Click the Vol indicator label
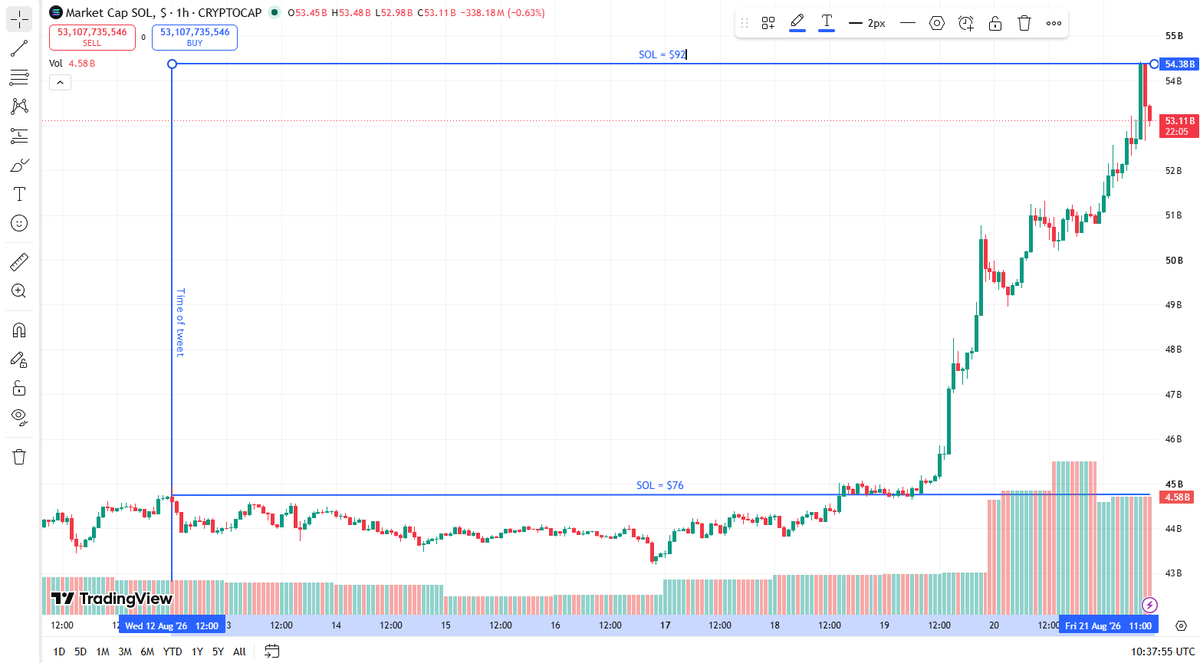 point(56,63)
